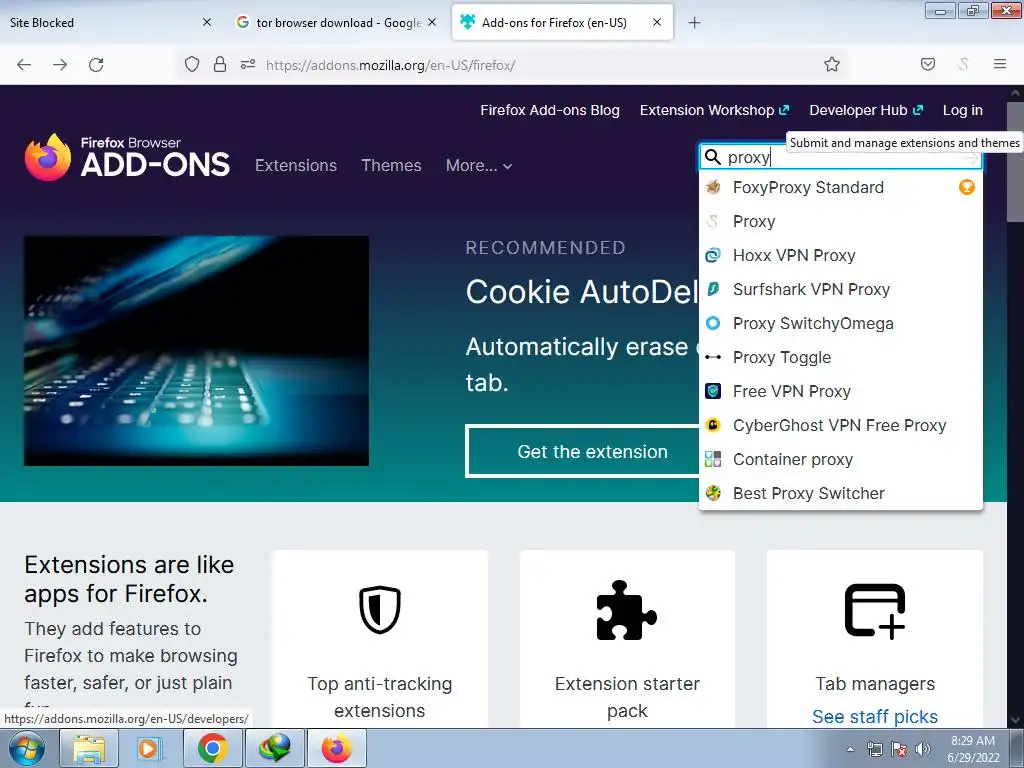Open Windows Explorer from taskbar
The image size is (1024, 768).
click(89, 748)
